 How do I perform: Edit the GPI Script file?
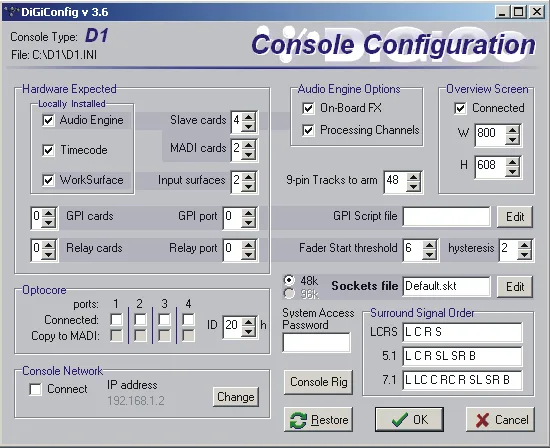(x=515, y=217)
